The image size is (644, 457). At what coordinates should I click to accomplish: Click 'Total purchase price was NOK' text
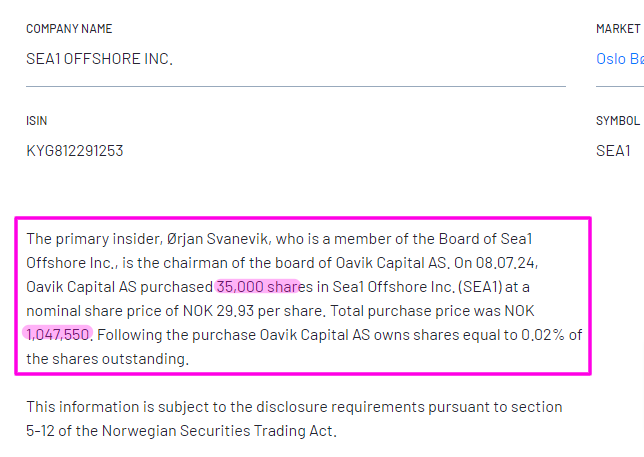pyautogui.click(x=432, y=311)
